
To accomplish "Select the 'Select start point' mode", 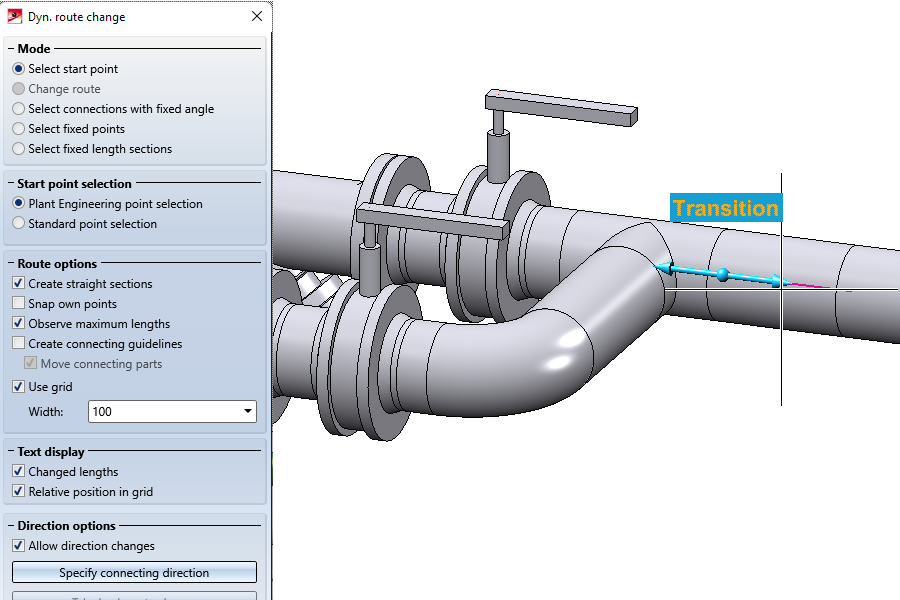I will [18, 69].
